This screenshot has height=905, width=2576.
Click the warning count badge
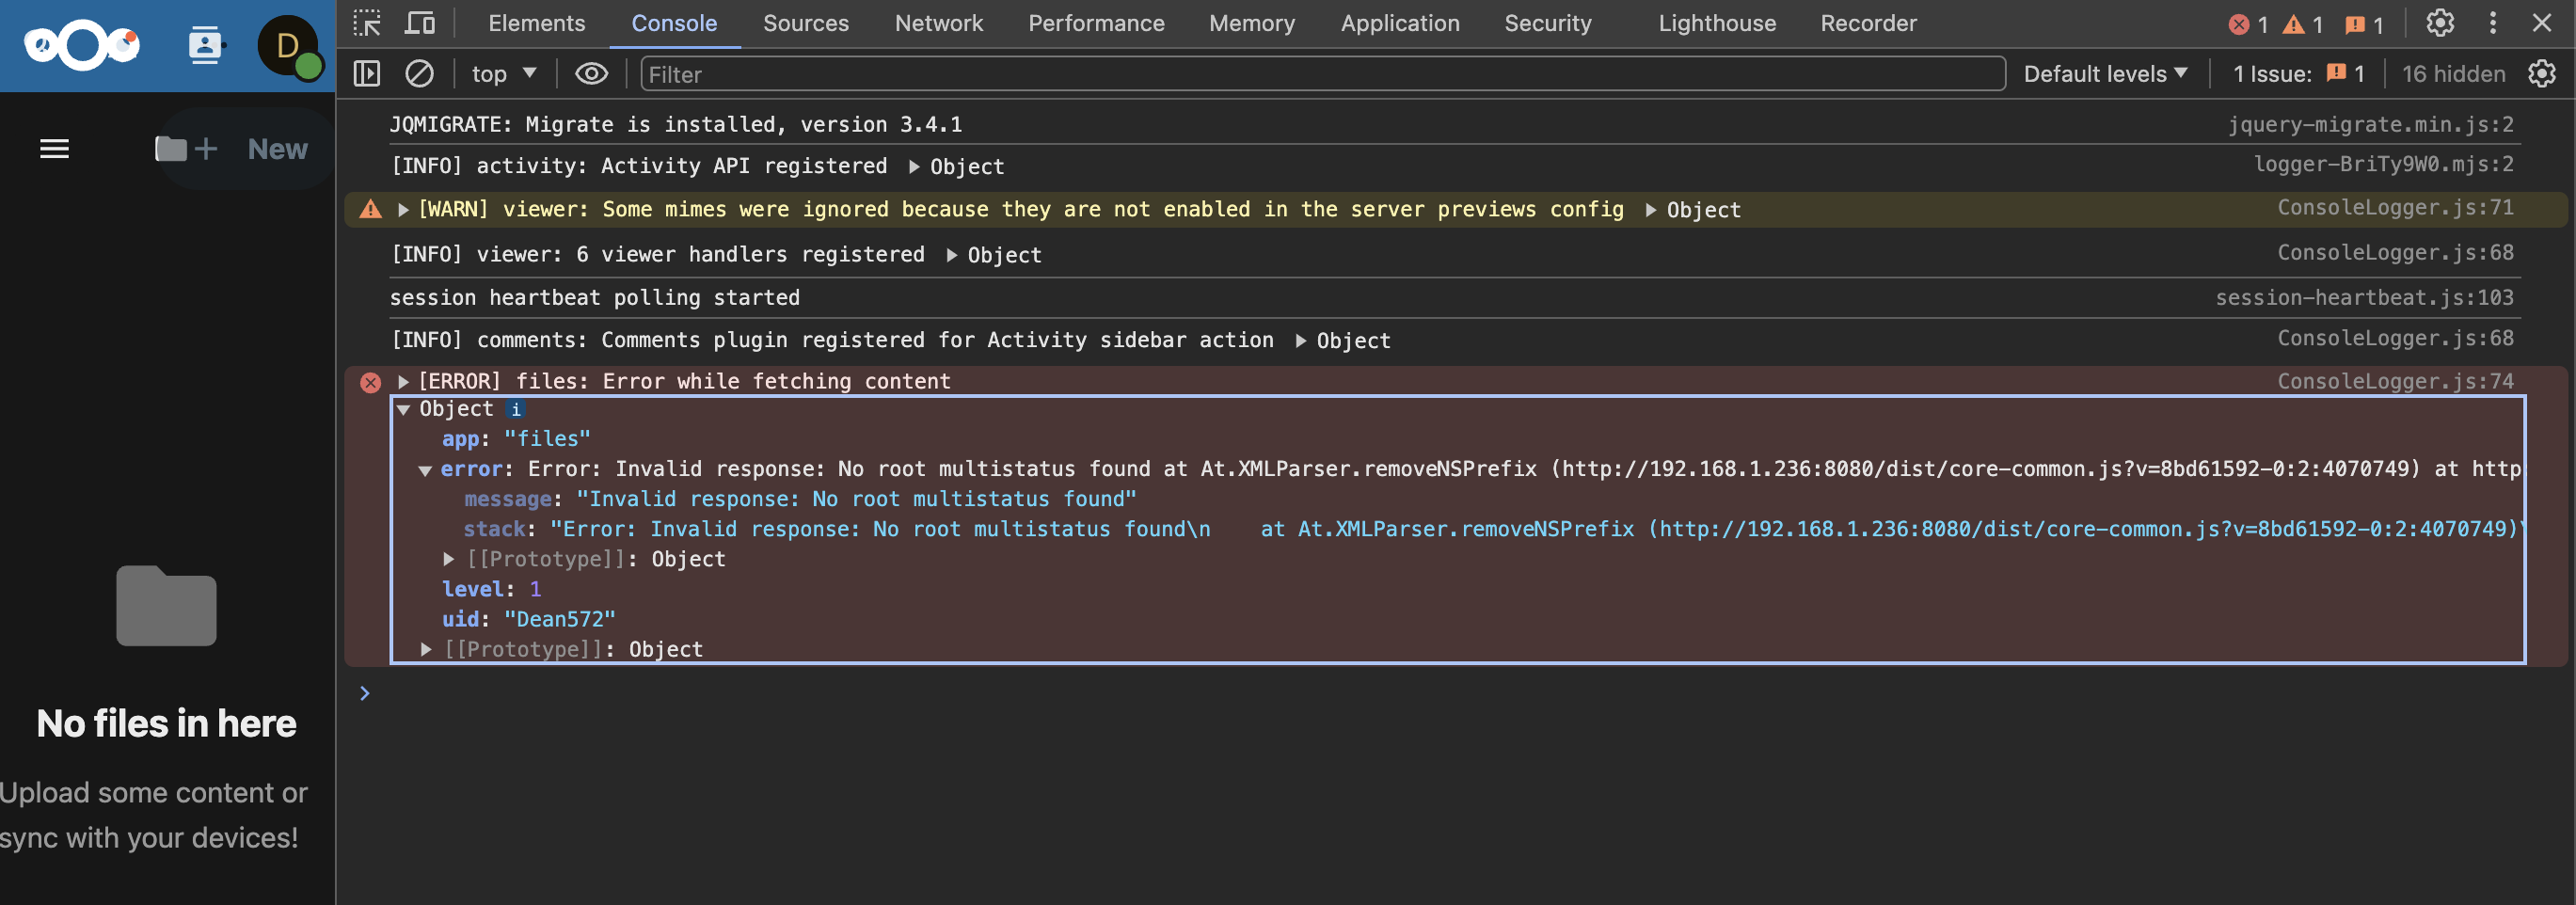tap(2303, 24)
